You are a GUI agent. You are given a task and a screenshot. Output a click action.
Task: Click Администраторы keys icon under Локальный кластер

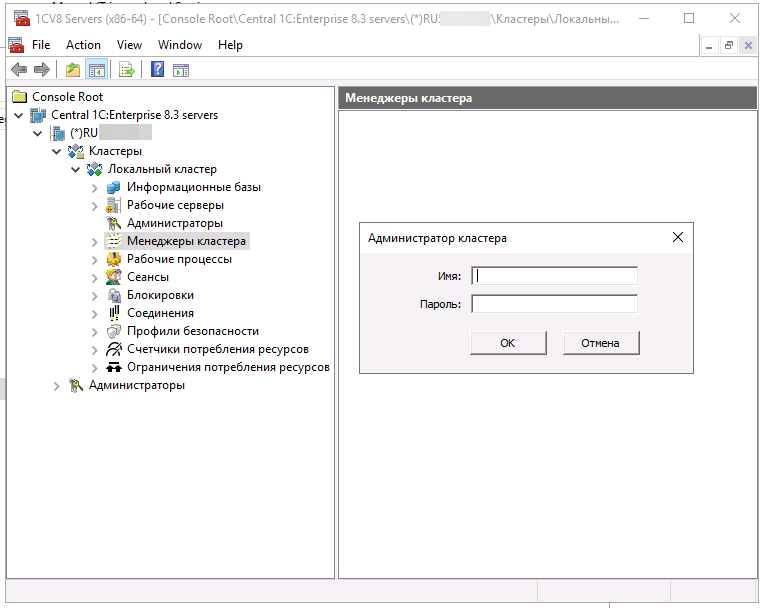click(113, 223)
